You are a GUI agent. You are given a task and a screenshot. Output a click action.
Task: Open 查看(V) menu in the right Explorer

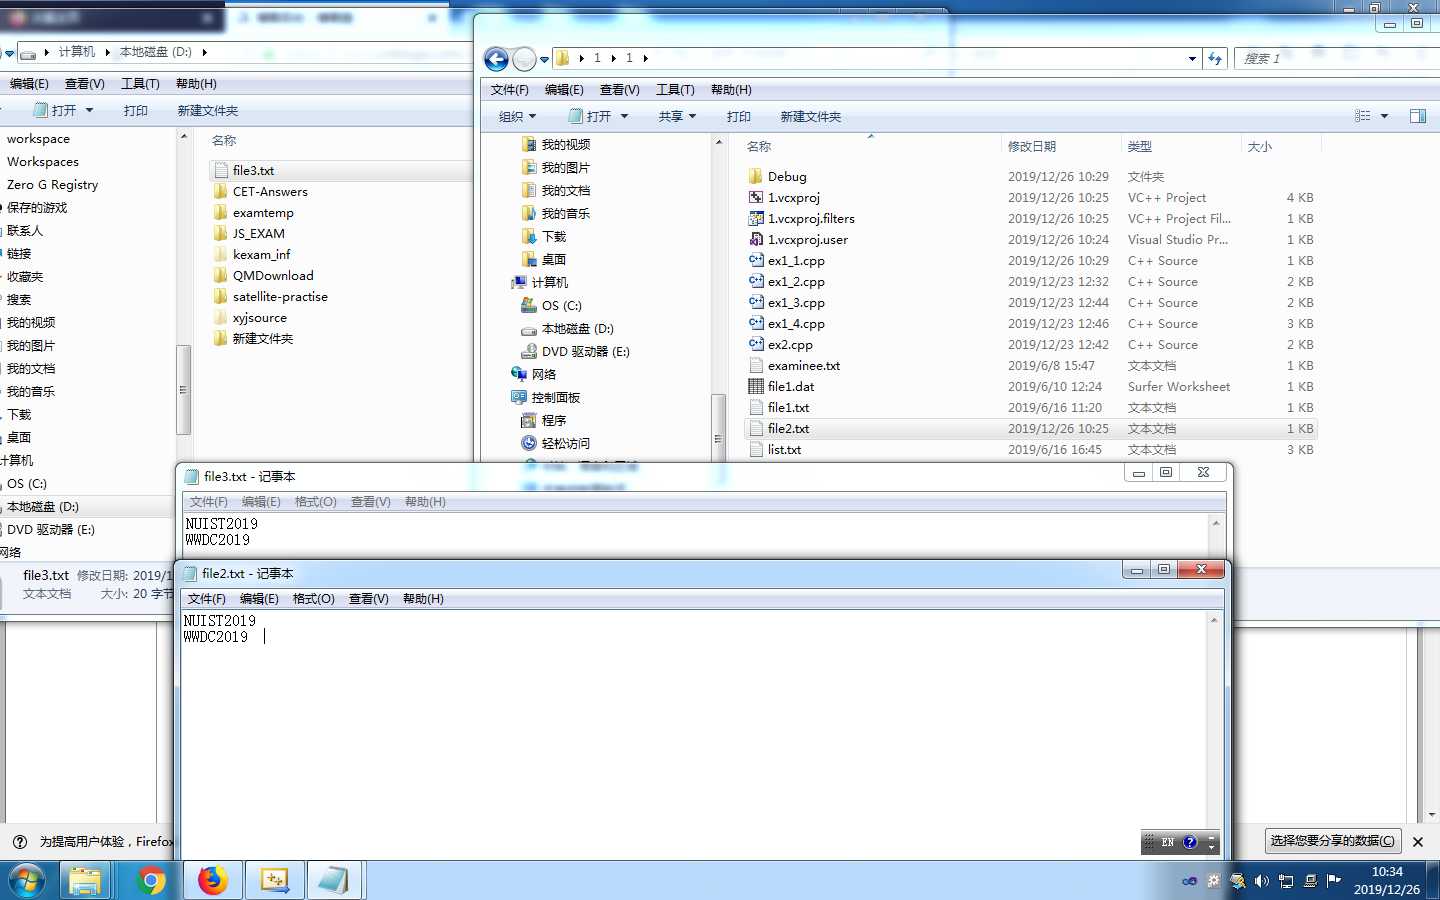(x=619, y=90)
